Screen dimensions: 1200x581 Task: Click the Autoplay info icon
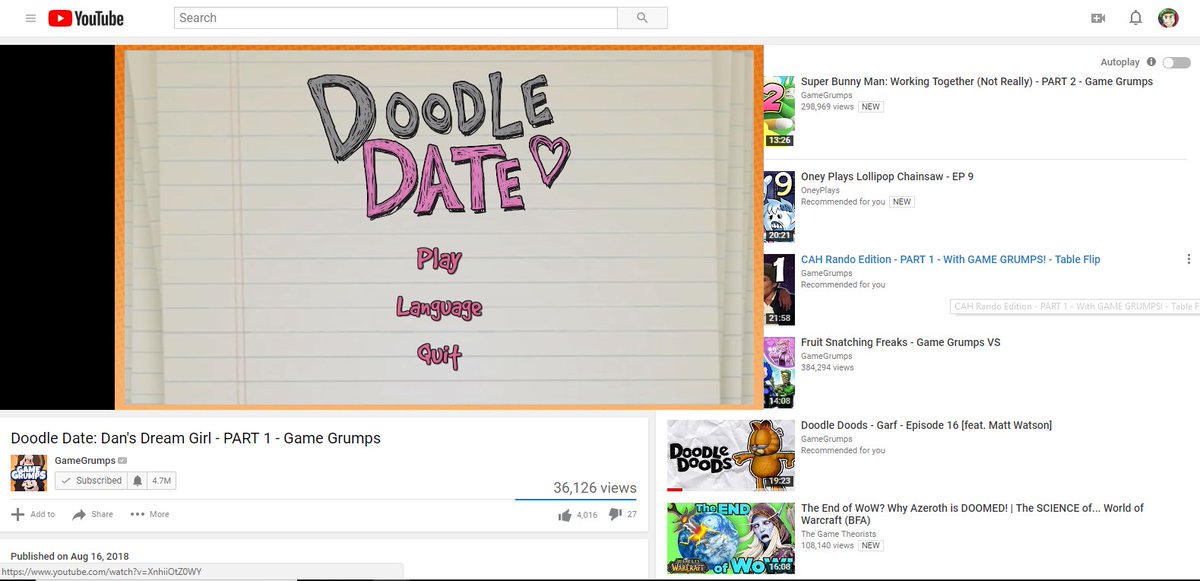1151,62
